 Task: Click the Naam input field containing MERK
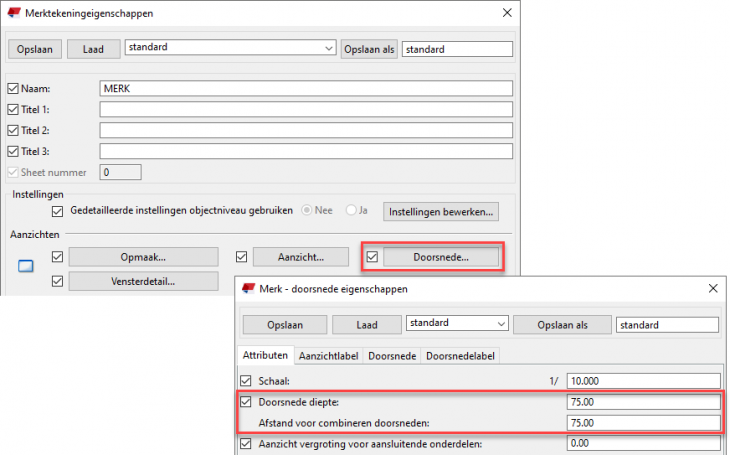click(x=306, y=88)
